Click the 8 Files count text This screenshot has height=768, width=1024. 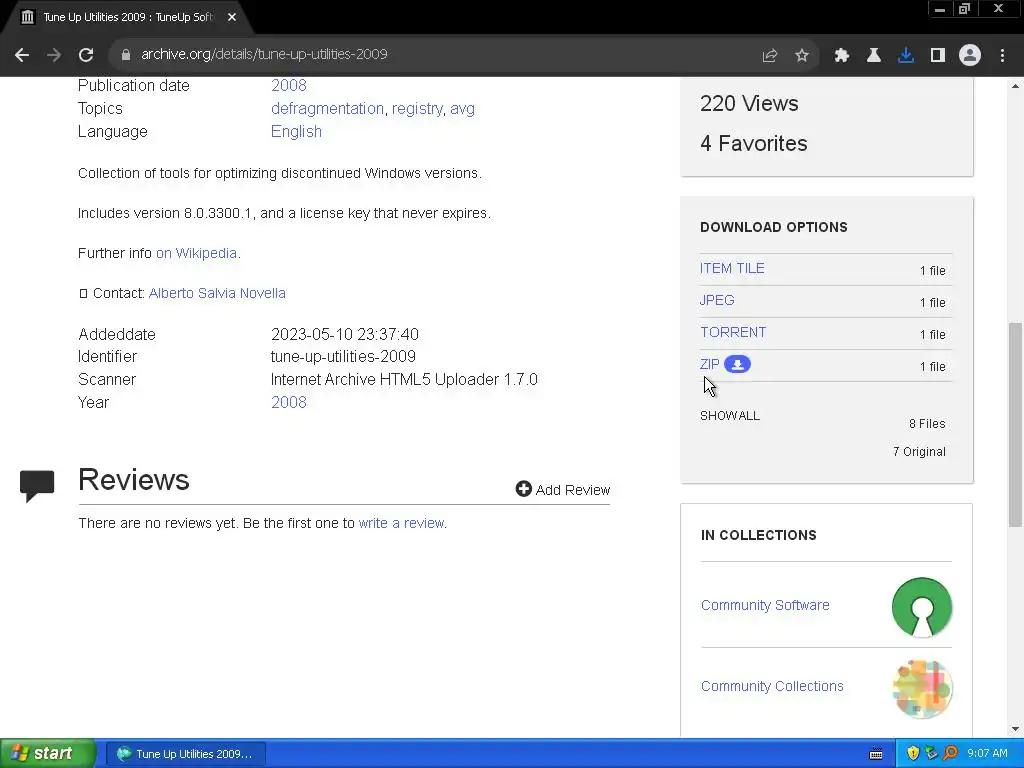point(927,424)
